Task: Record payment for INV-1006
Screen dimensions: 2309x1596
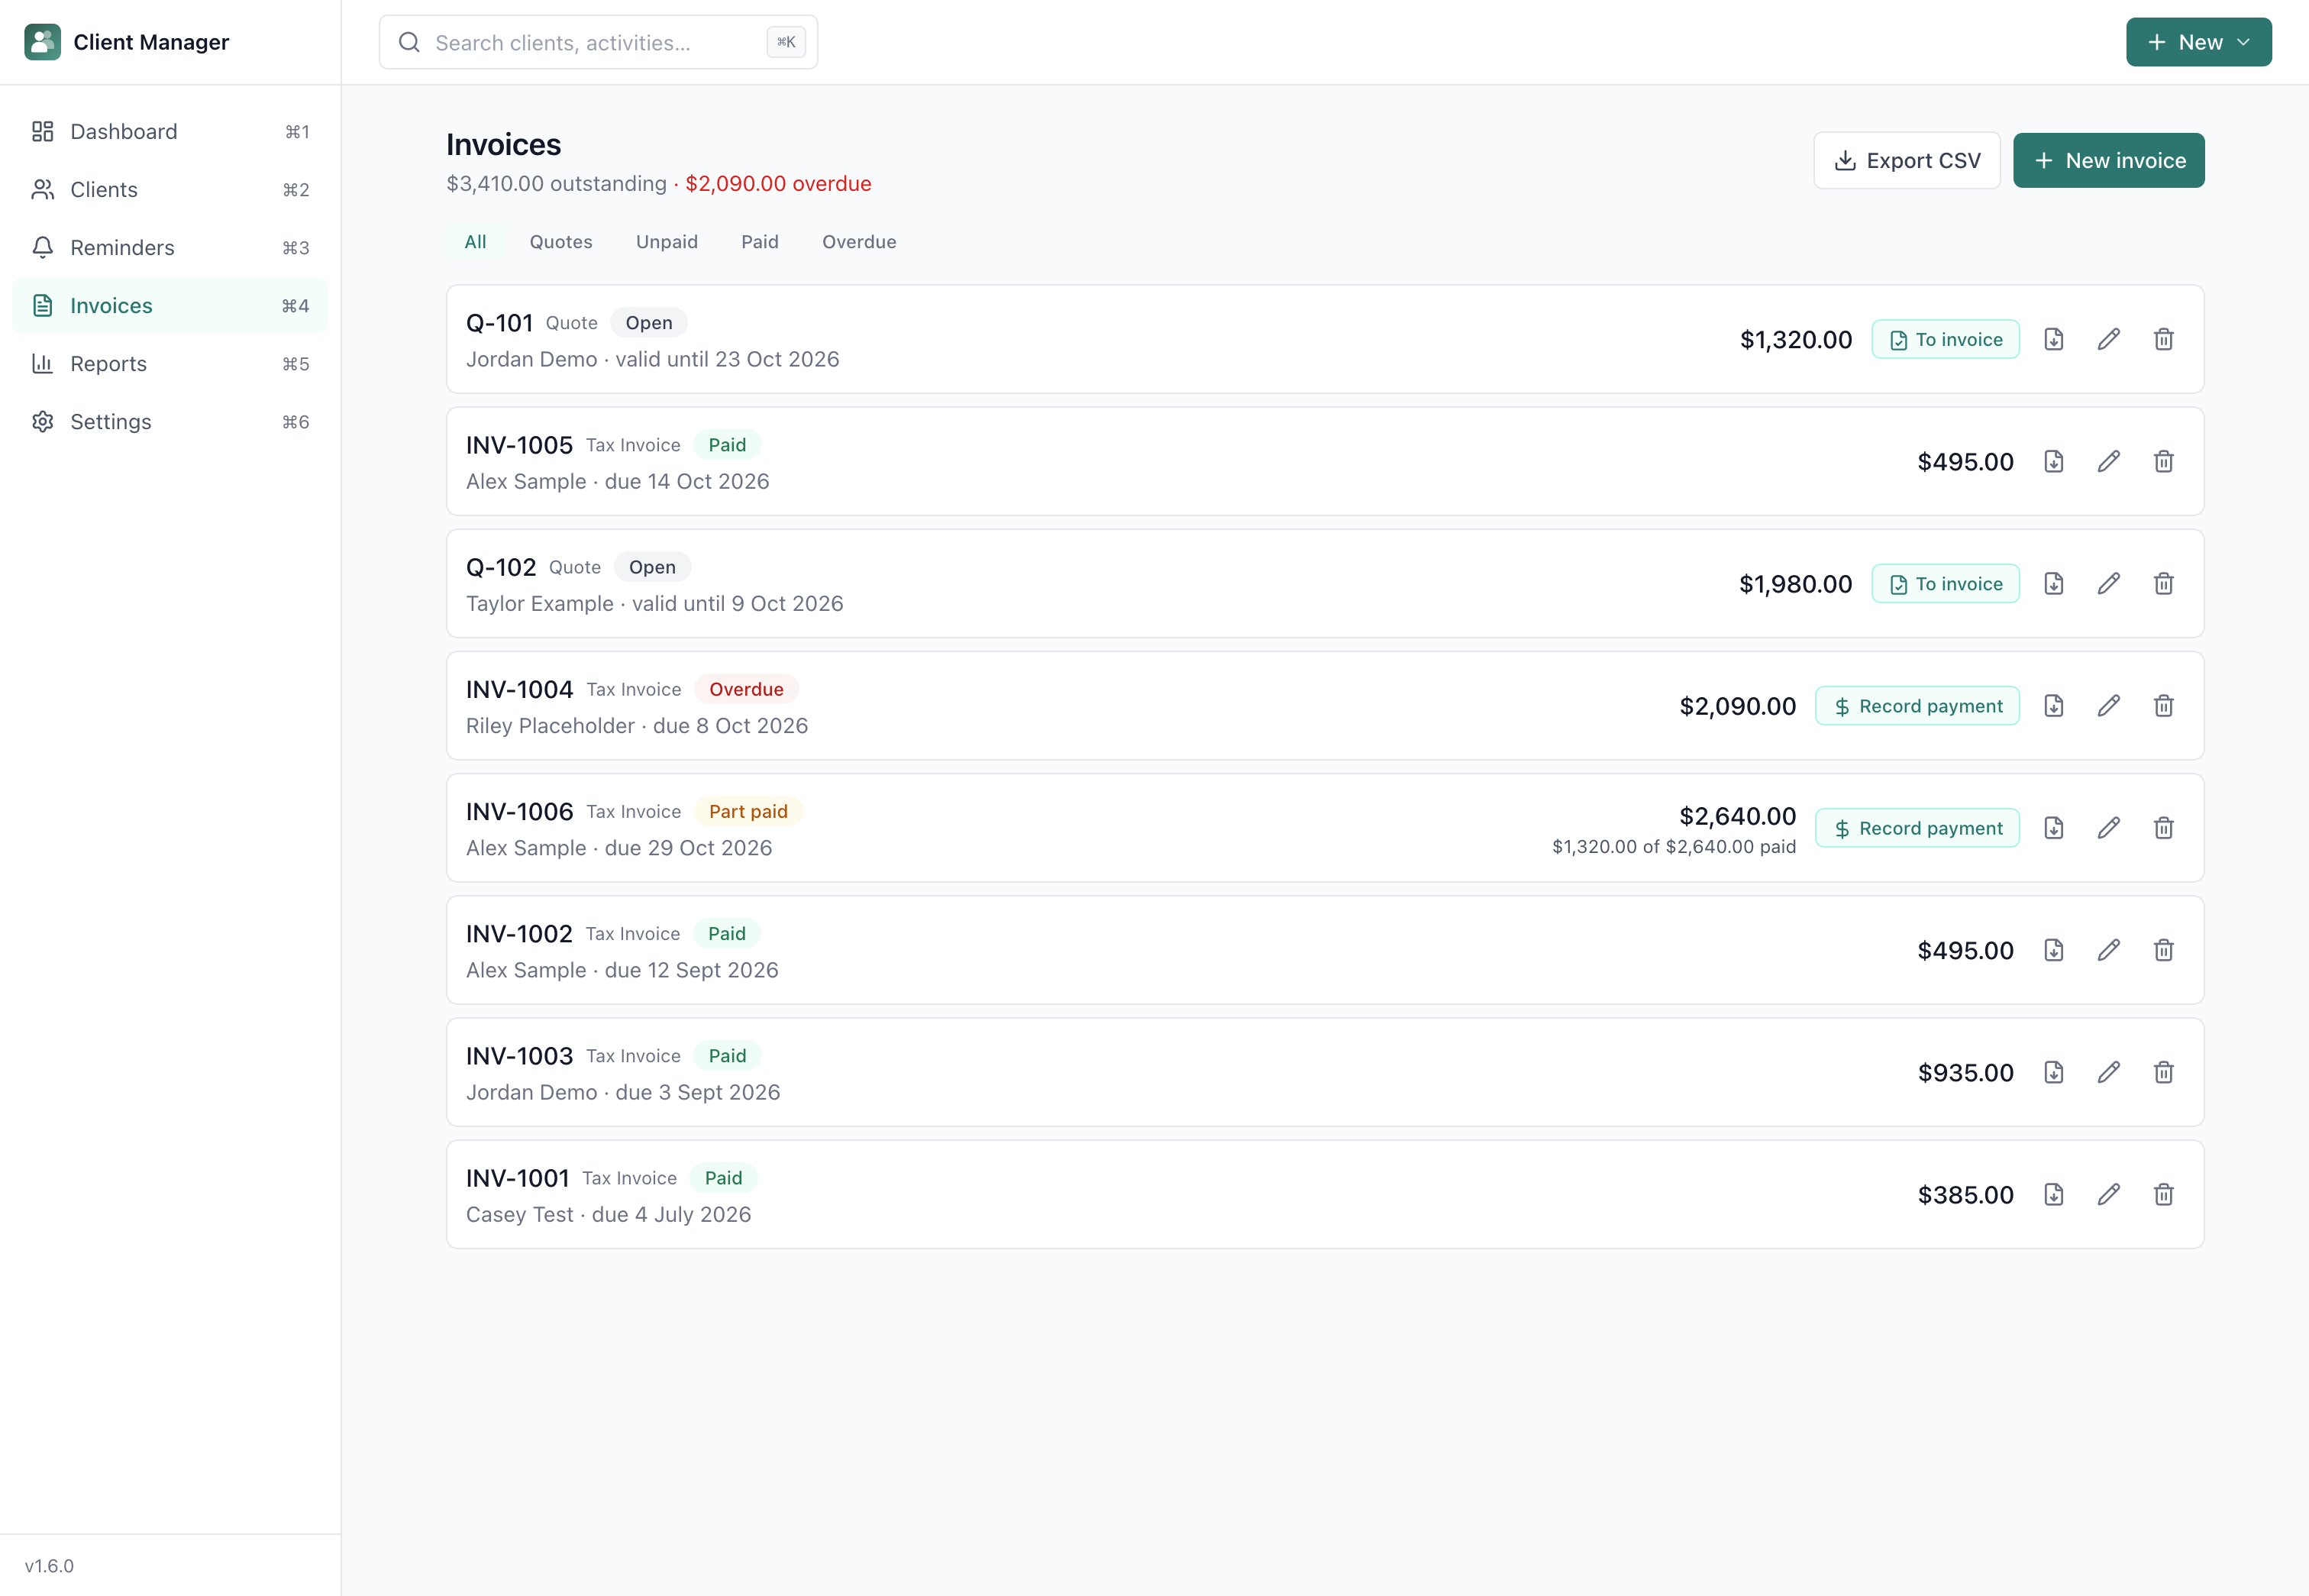Action: 1917,828
